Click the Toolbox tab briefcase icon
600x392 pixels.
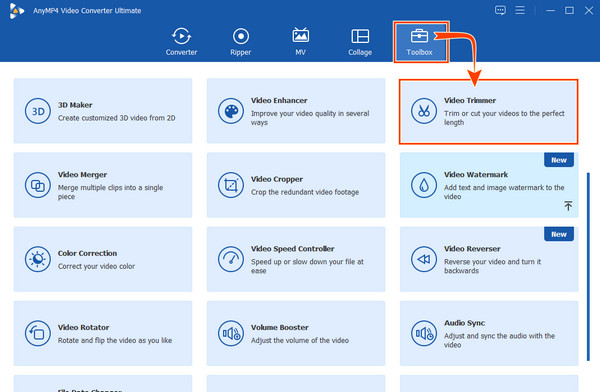coord(419,36)
